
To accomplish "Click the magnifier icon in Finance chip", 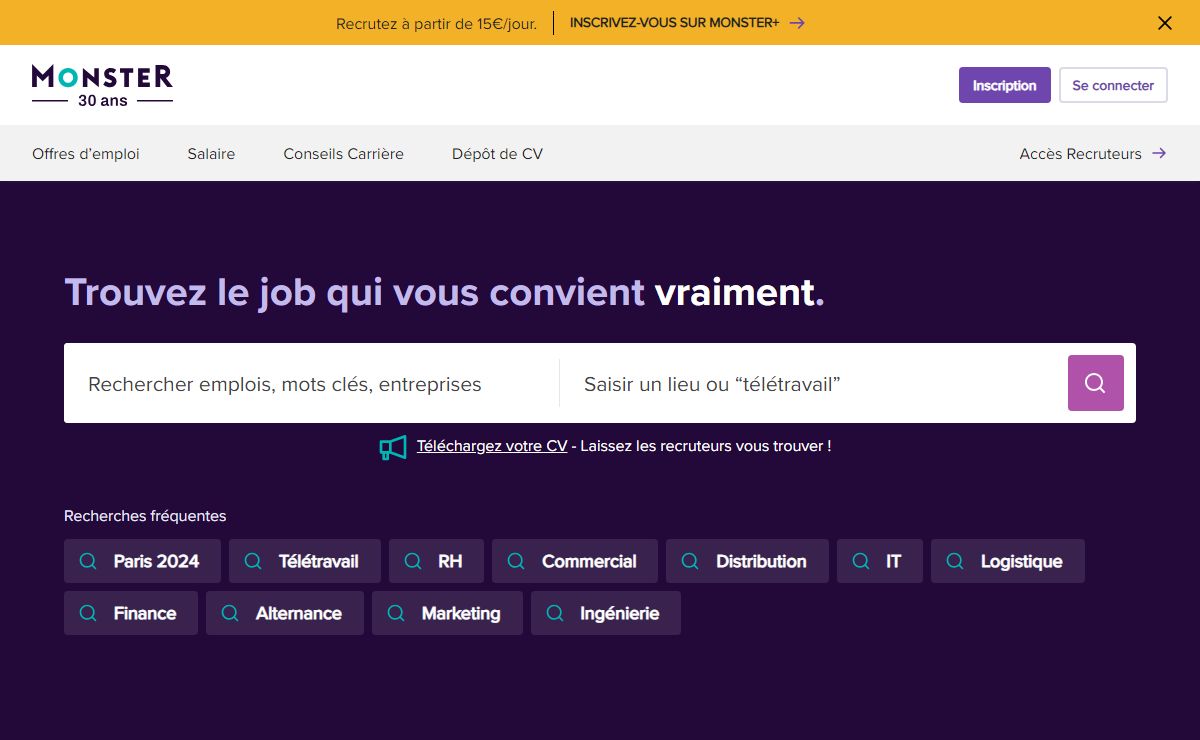I will (x=88, y=613).
